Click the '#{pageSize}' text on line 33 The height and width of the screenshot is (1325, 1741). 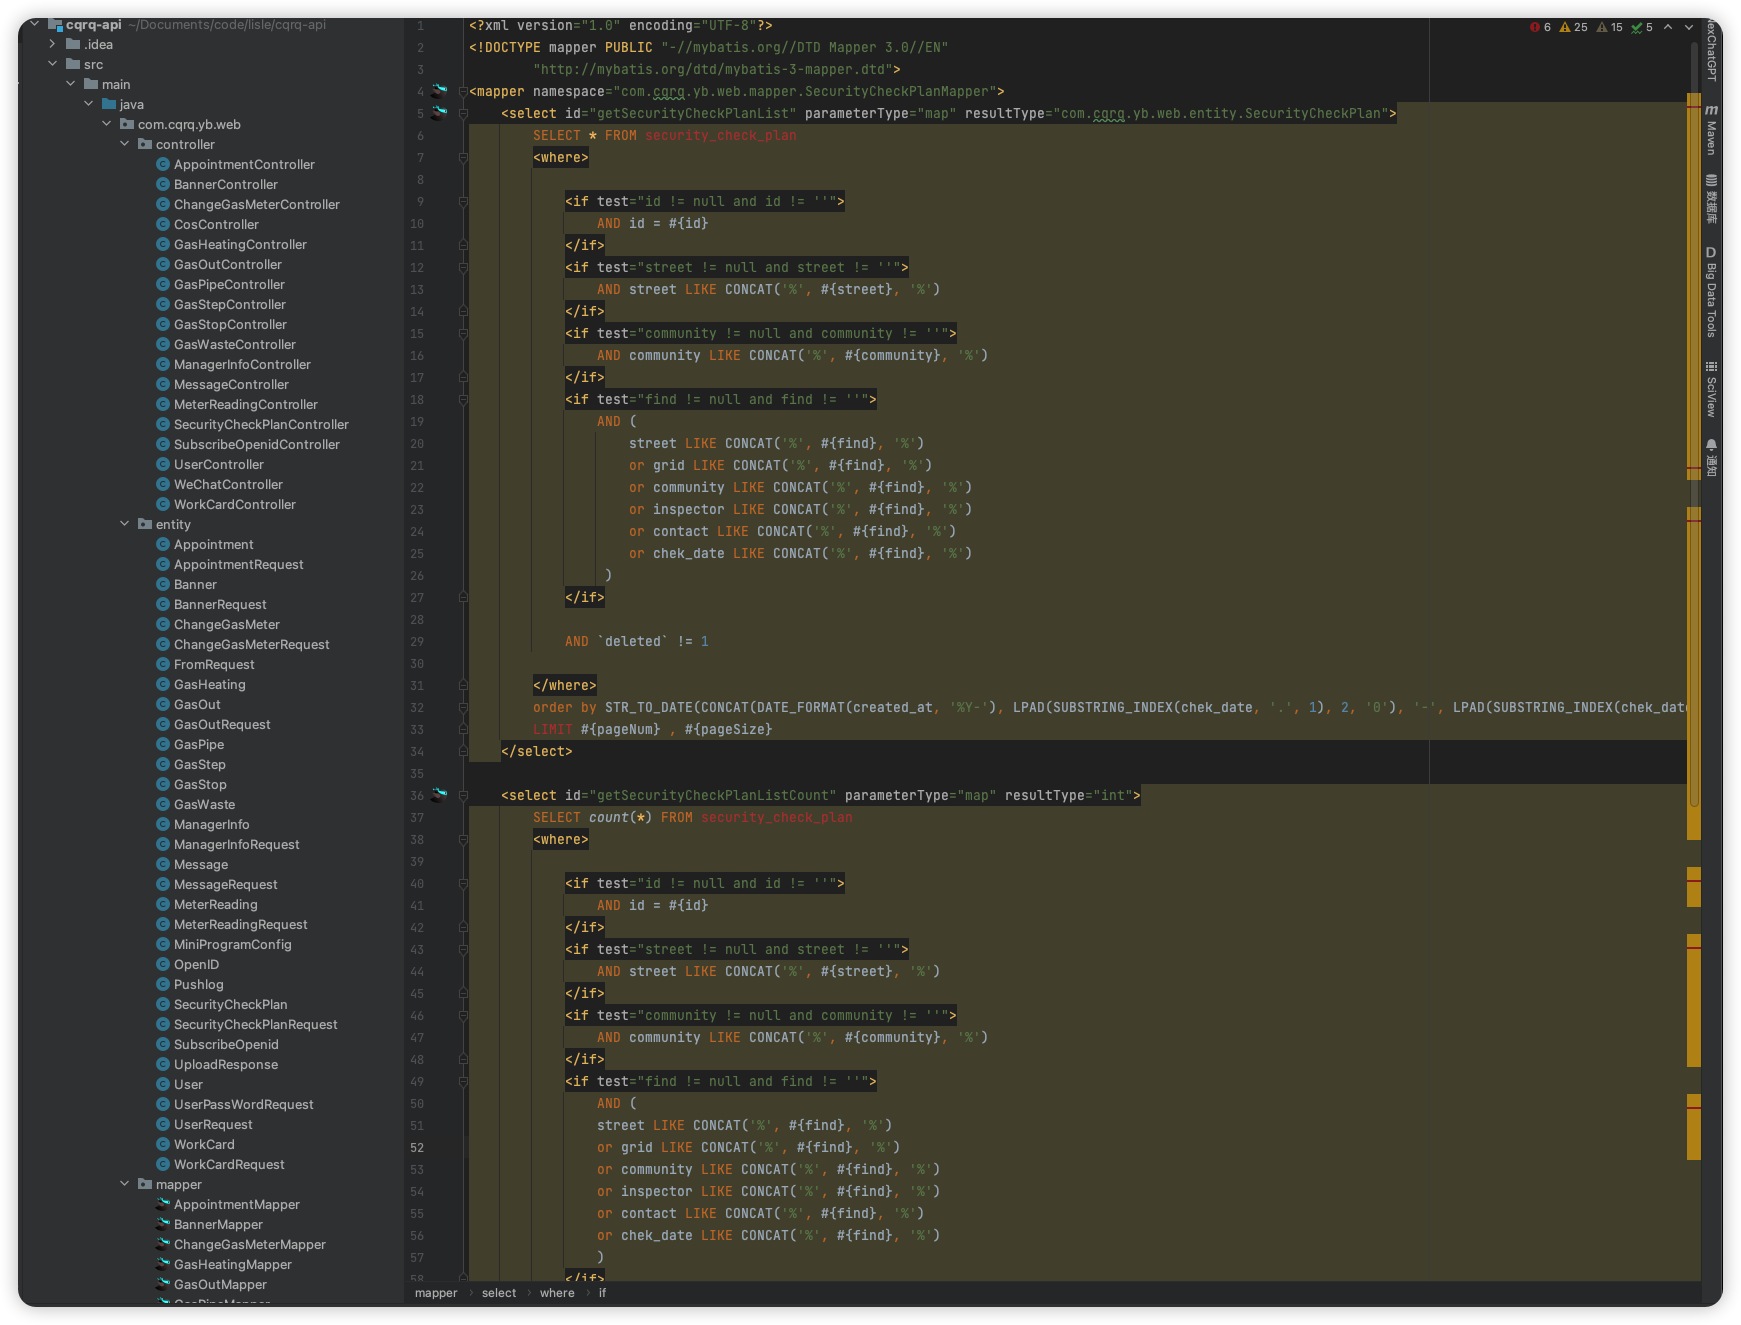coord(728,729)
